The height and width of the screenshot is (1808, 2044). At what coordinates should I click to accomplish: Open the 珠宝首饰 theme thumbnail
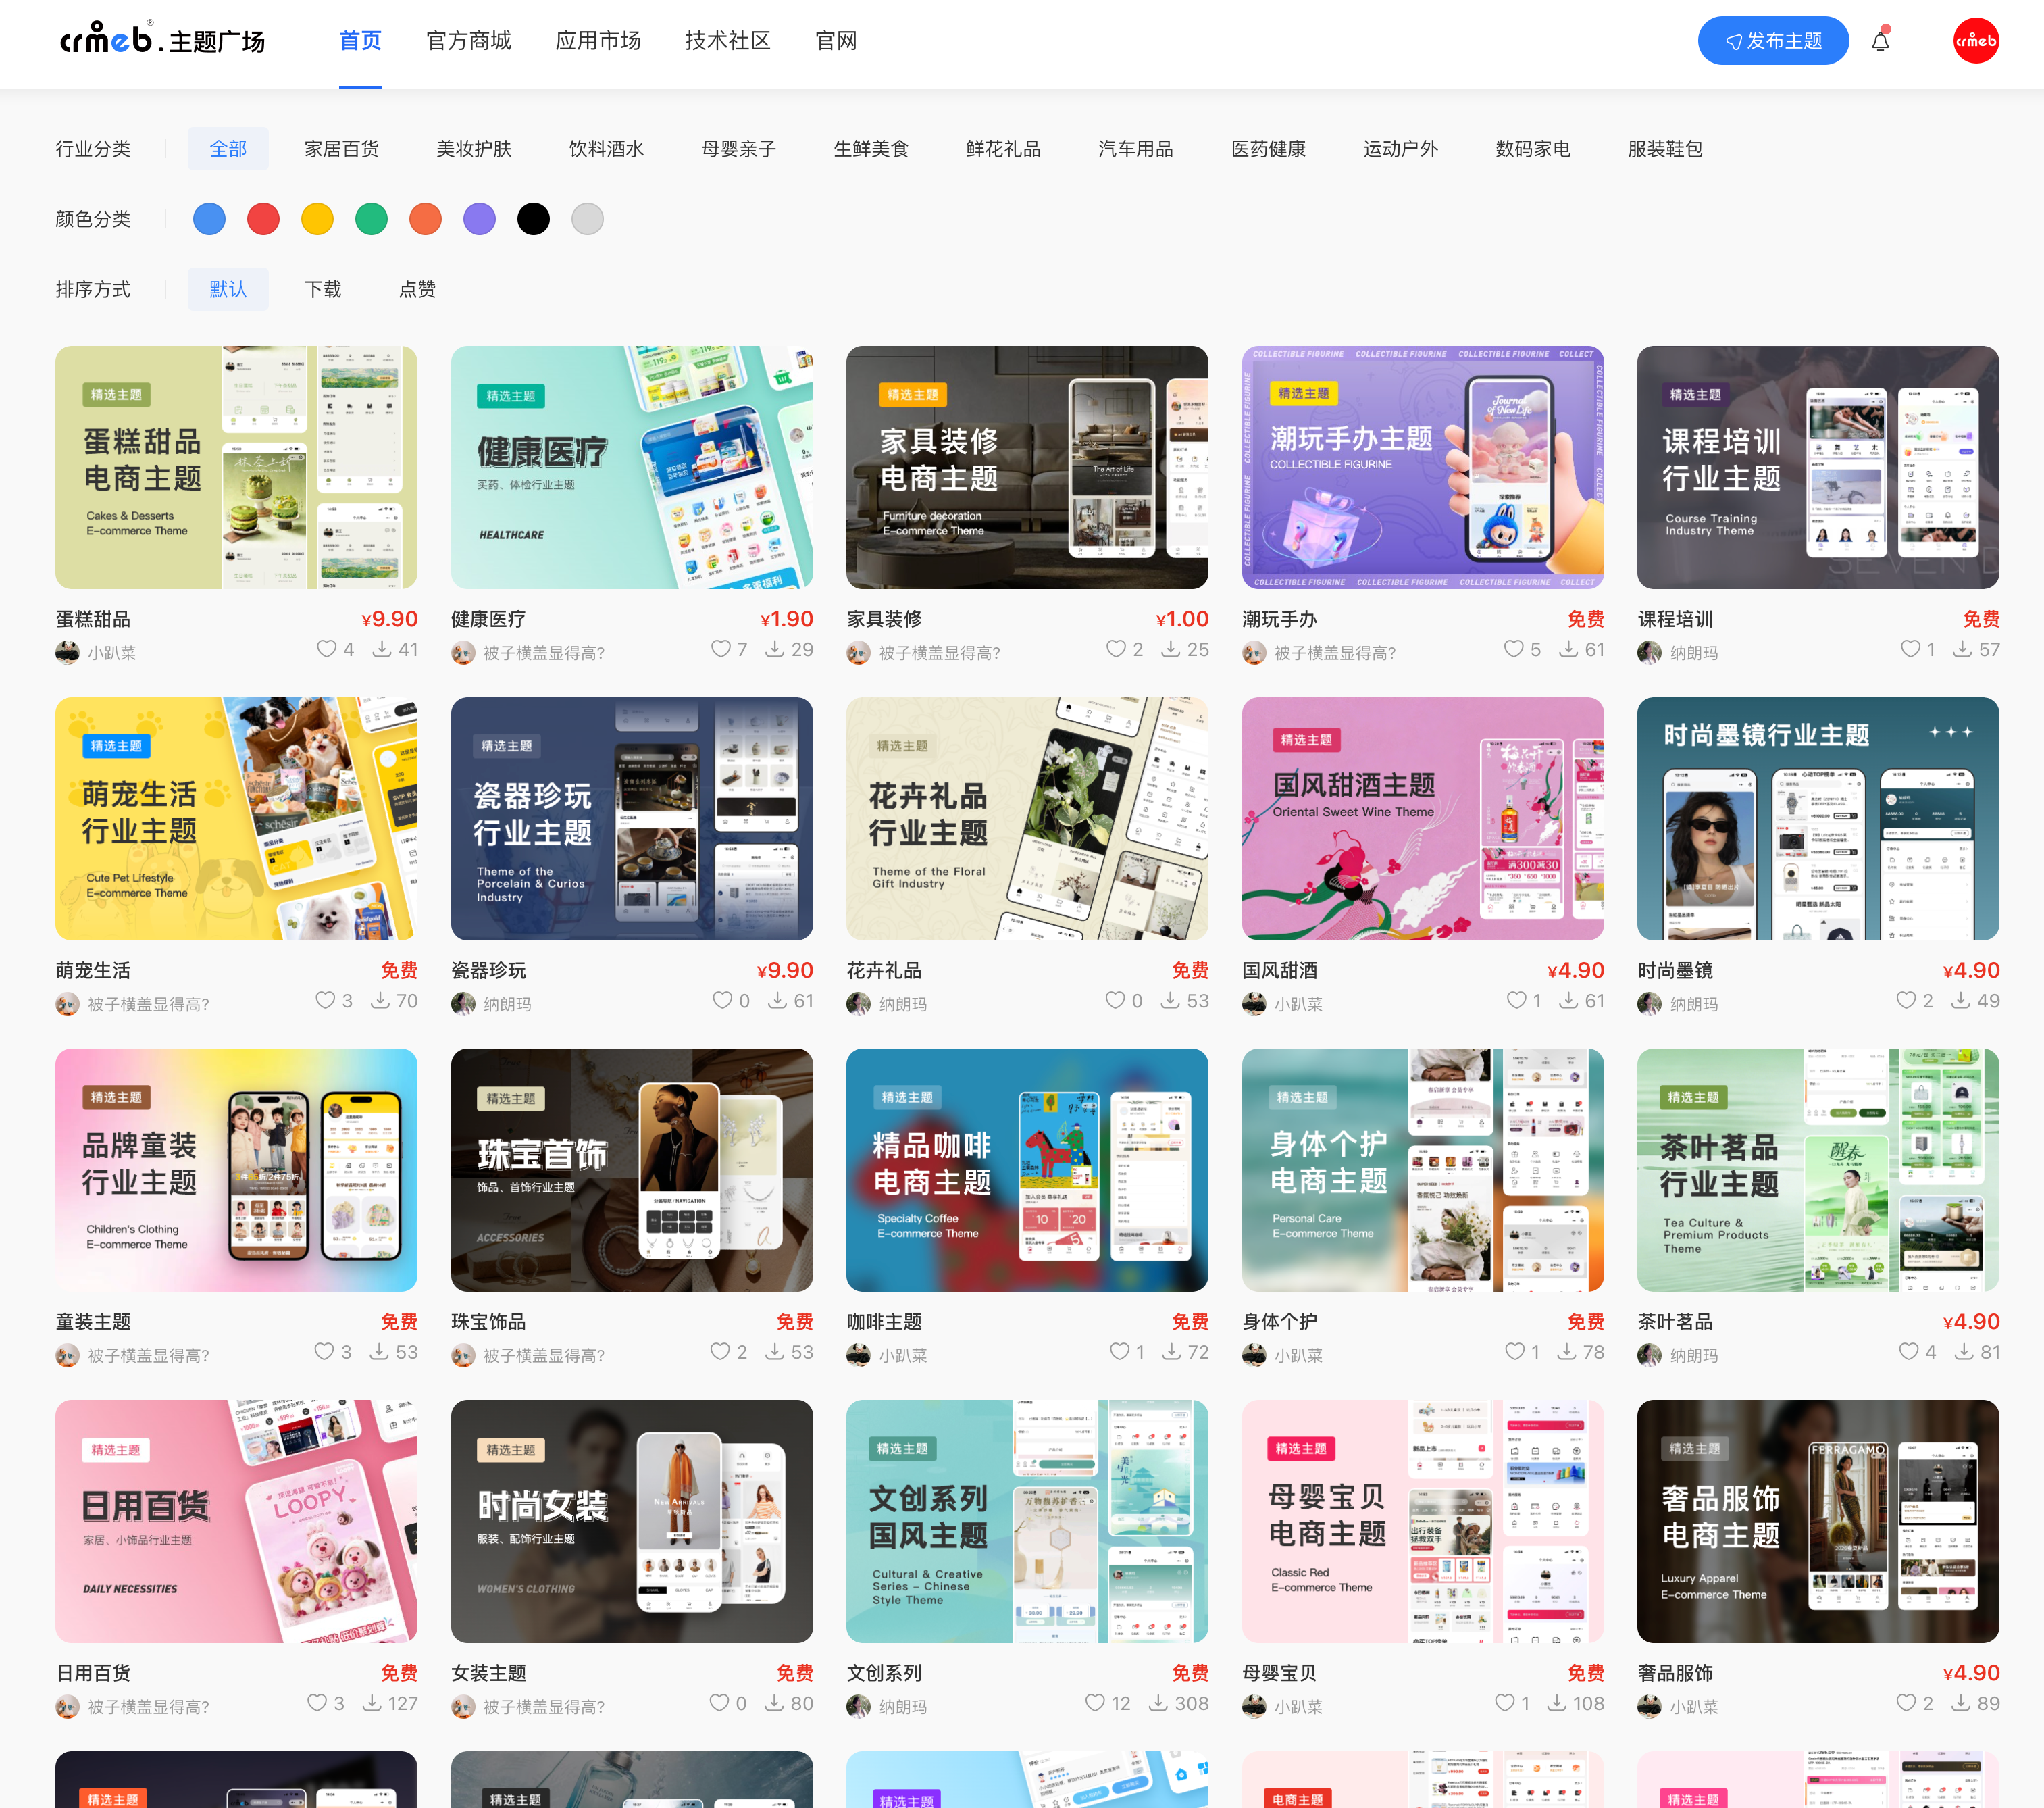(631, 1169)
